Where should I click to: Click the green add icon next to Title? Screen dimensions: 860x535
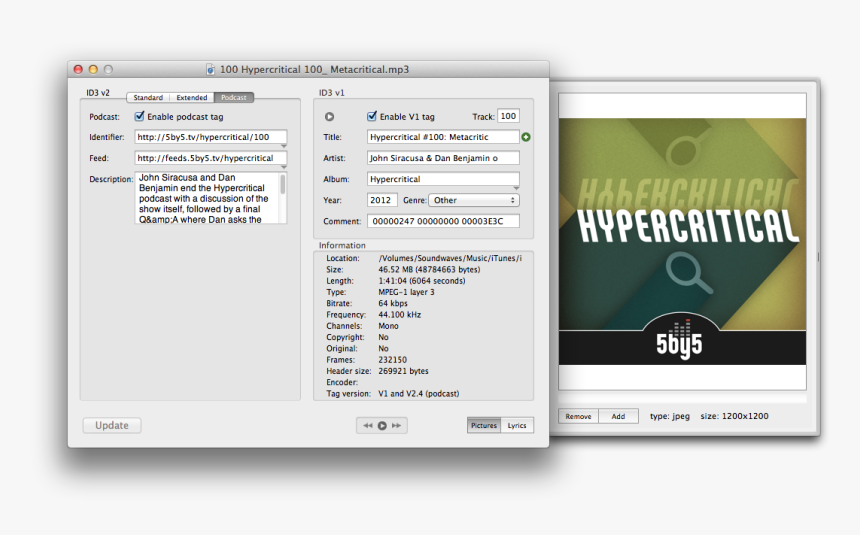[526, 137]
